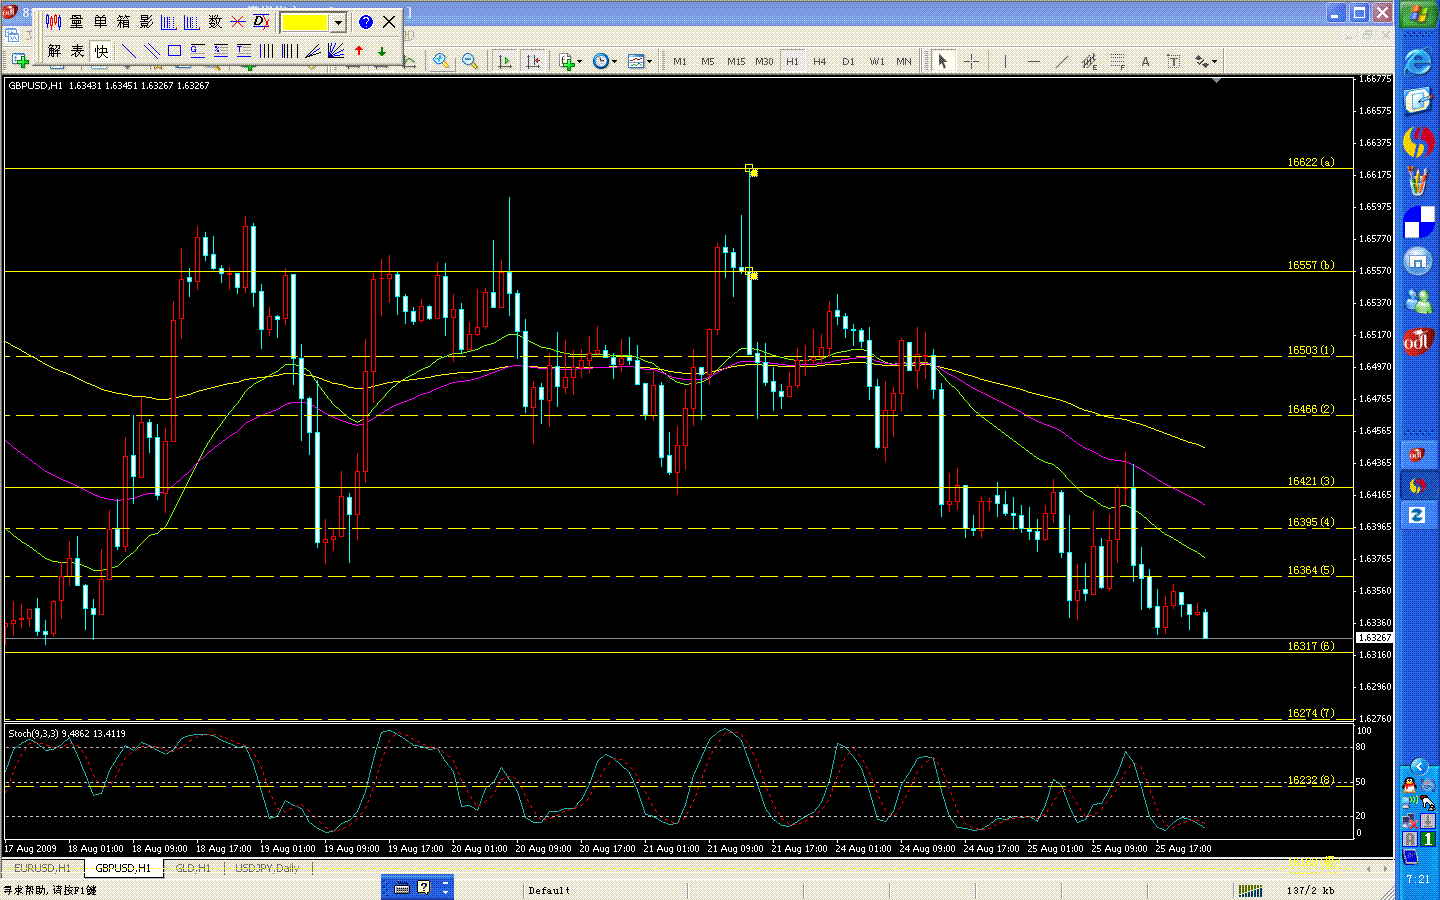The height and width of the screenshot is (900, 1440).
Task: Click the yellow color swatch
Action: click(x=306, y=22)
